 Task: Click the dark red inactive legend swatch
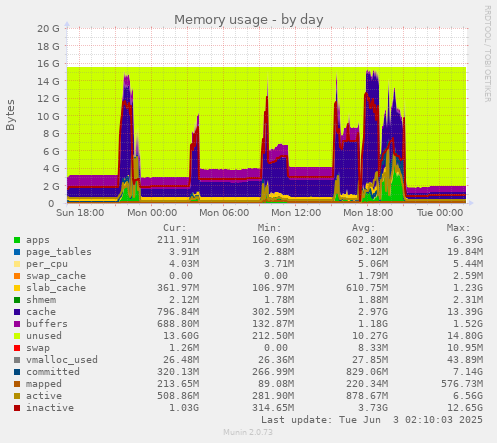coord(17,408)
